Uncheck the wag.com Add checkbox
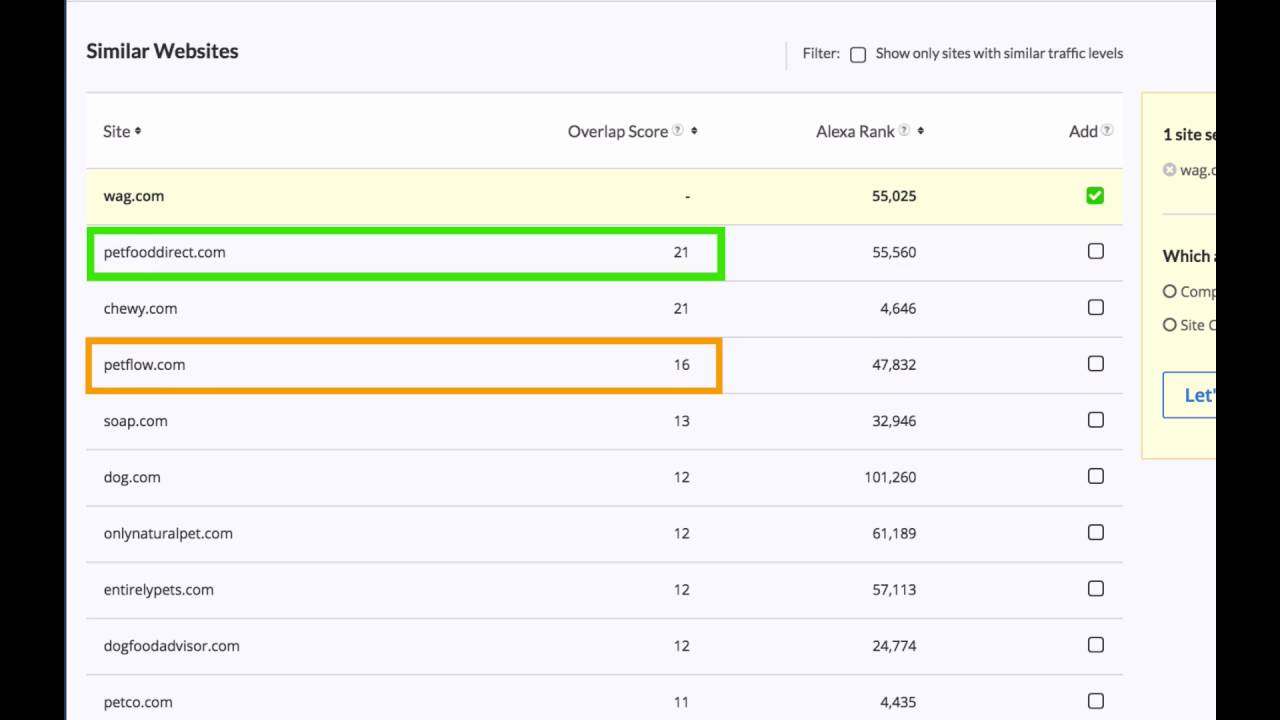Image resolution: width=1280 pixels, height=720 pixels. (1095, 195)
